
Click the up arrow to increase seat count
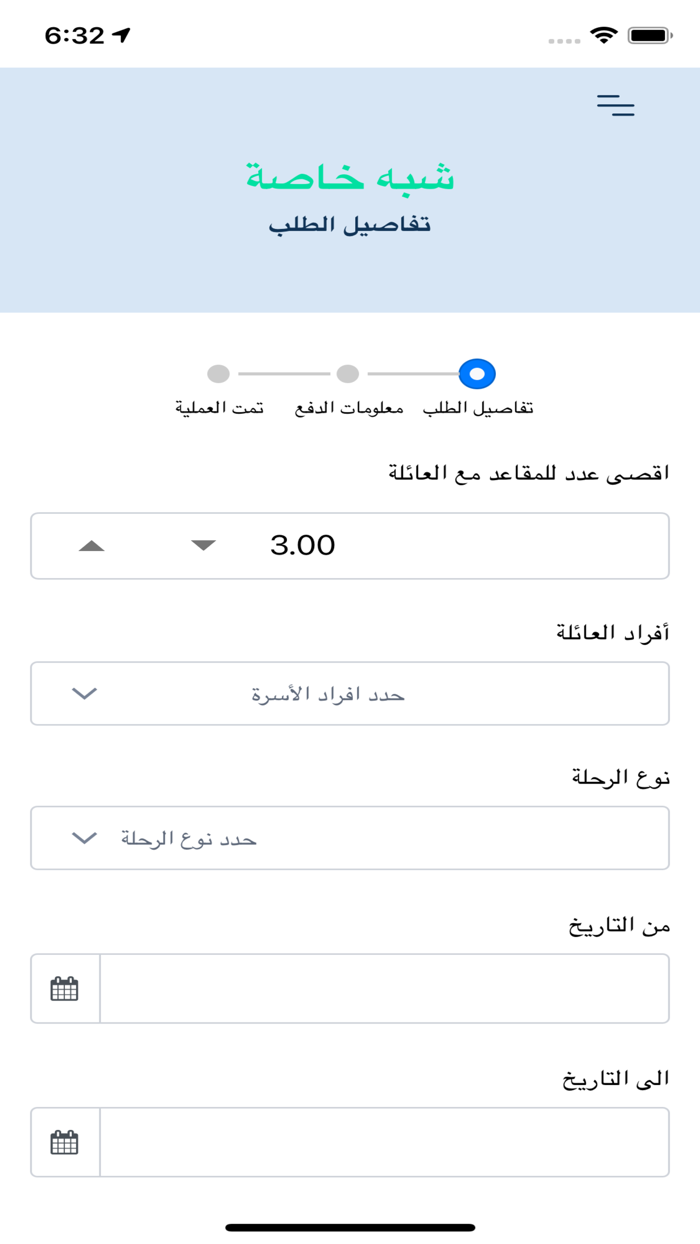pyautogui.click(x=90, y=546)
